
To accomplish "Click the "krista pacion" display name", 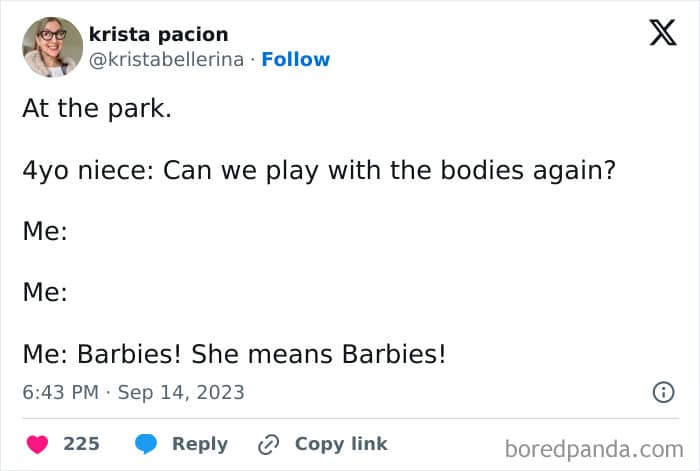I will pos(158,35).
